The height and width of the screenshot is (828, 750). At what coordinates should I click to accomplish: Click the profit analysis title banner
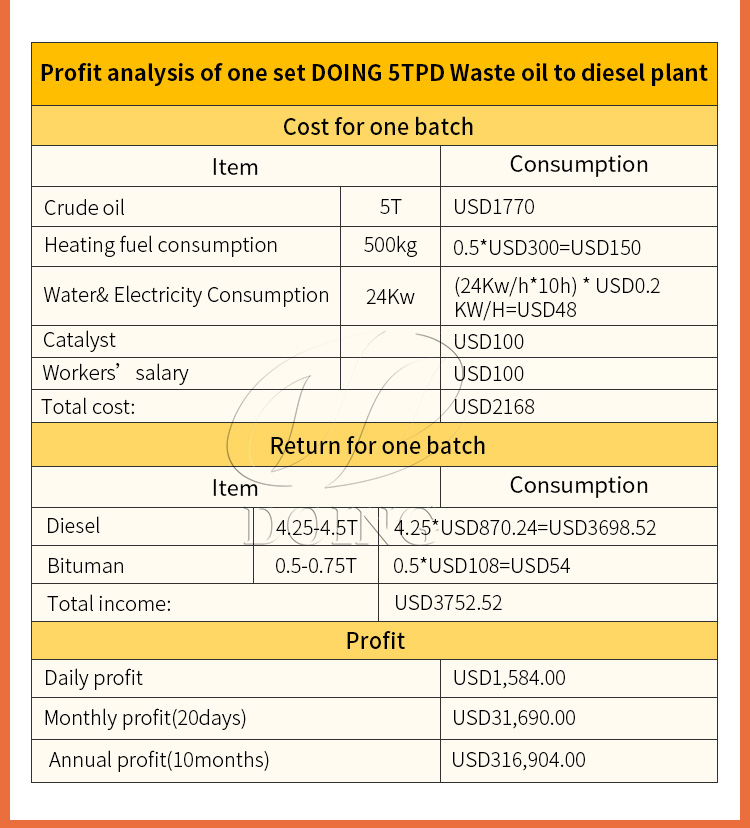(374, 74)
